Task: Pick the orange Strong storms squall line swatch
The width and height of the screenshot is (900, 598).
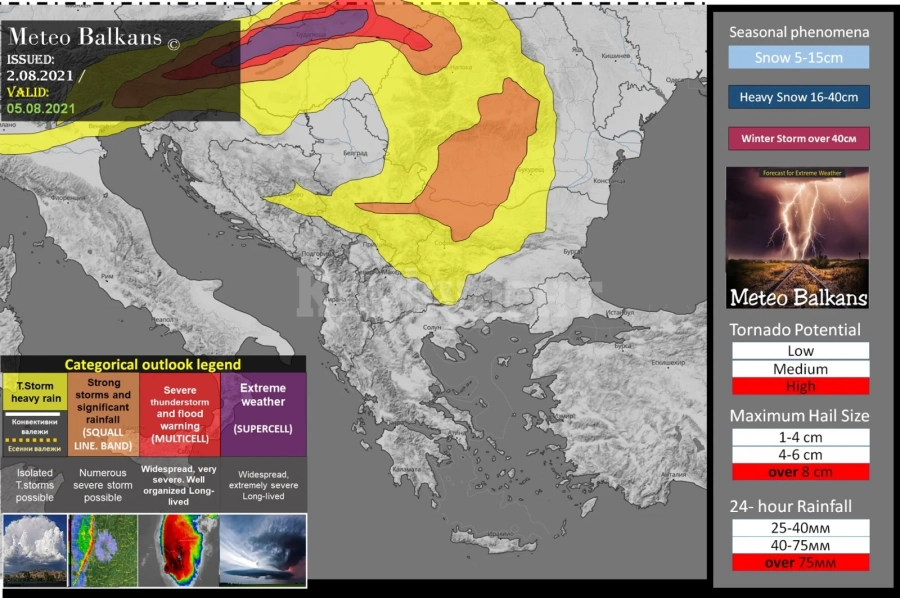Action: (103, 414)
